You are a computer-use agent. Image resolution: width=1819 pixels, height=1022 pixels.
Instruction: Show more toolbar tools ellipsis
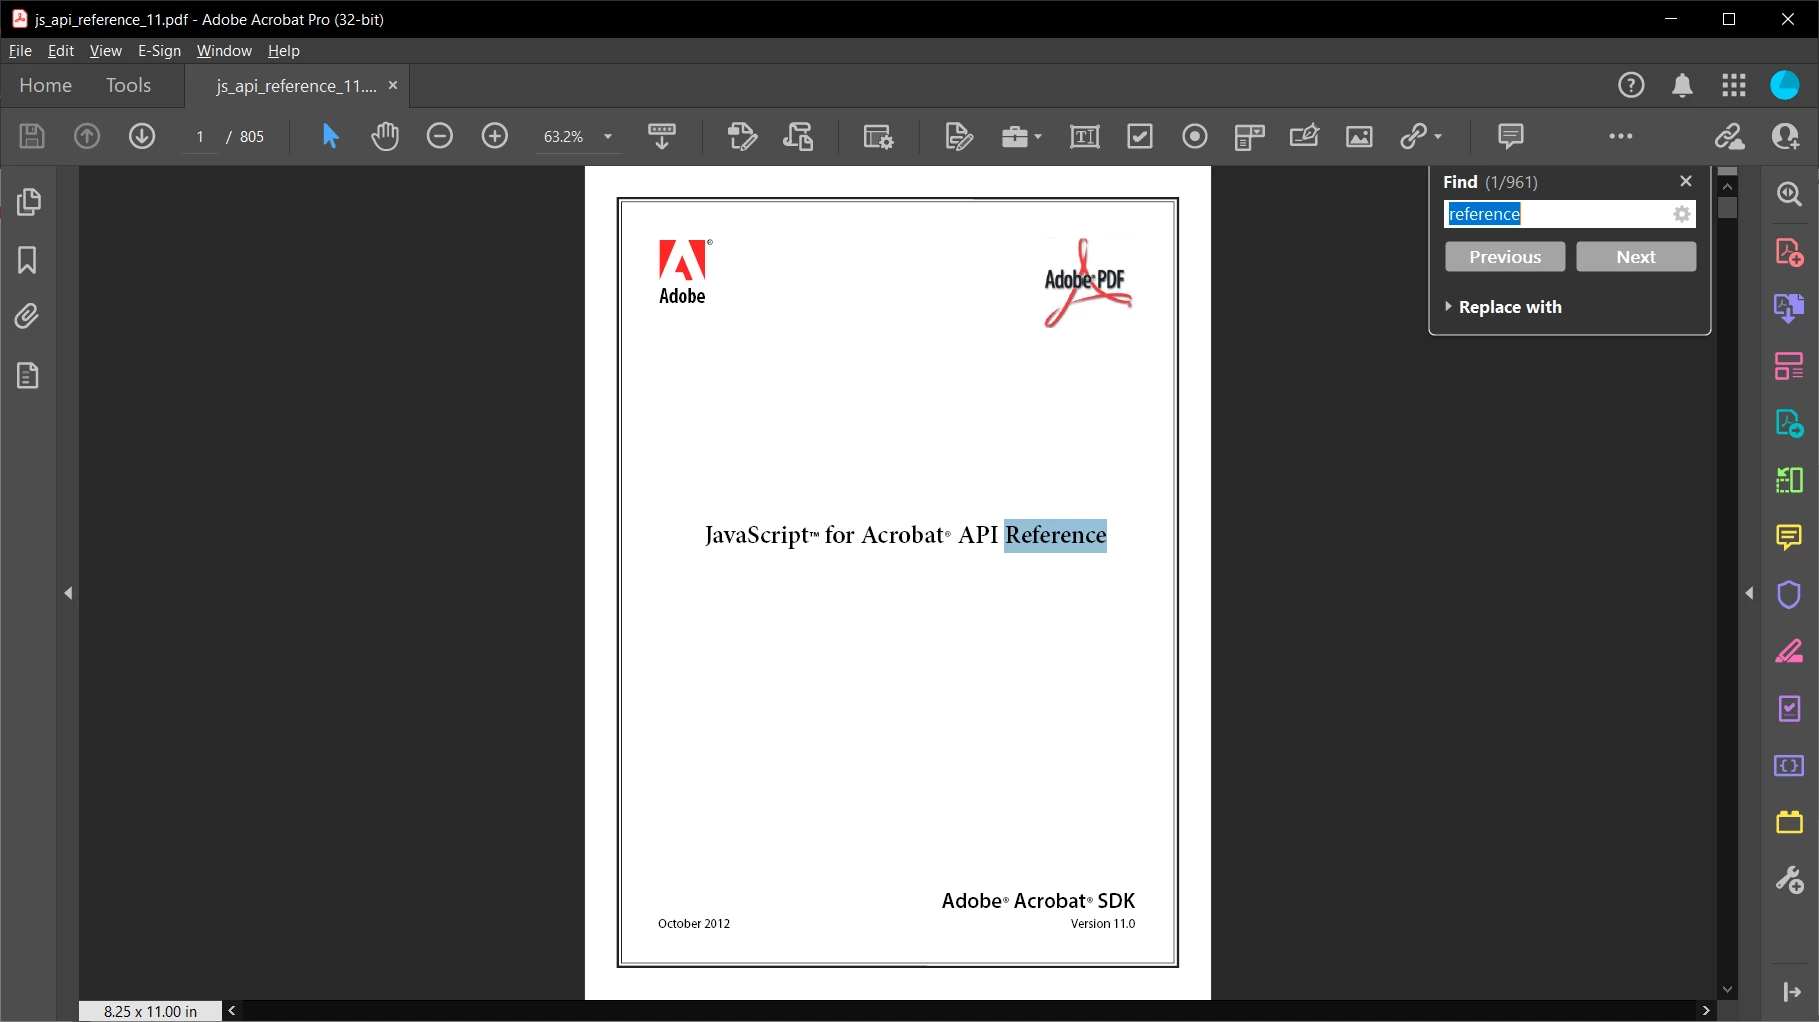point(1621,136)
